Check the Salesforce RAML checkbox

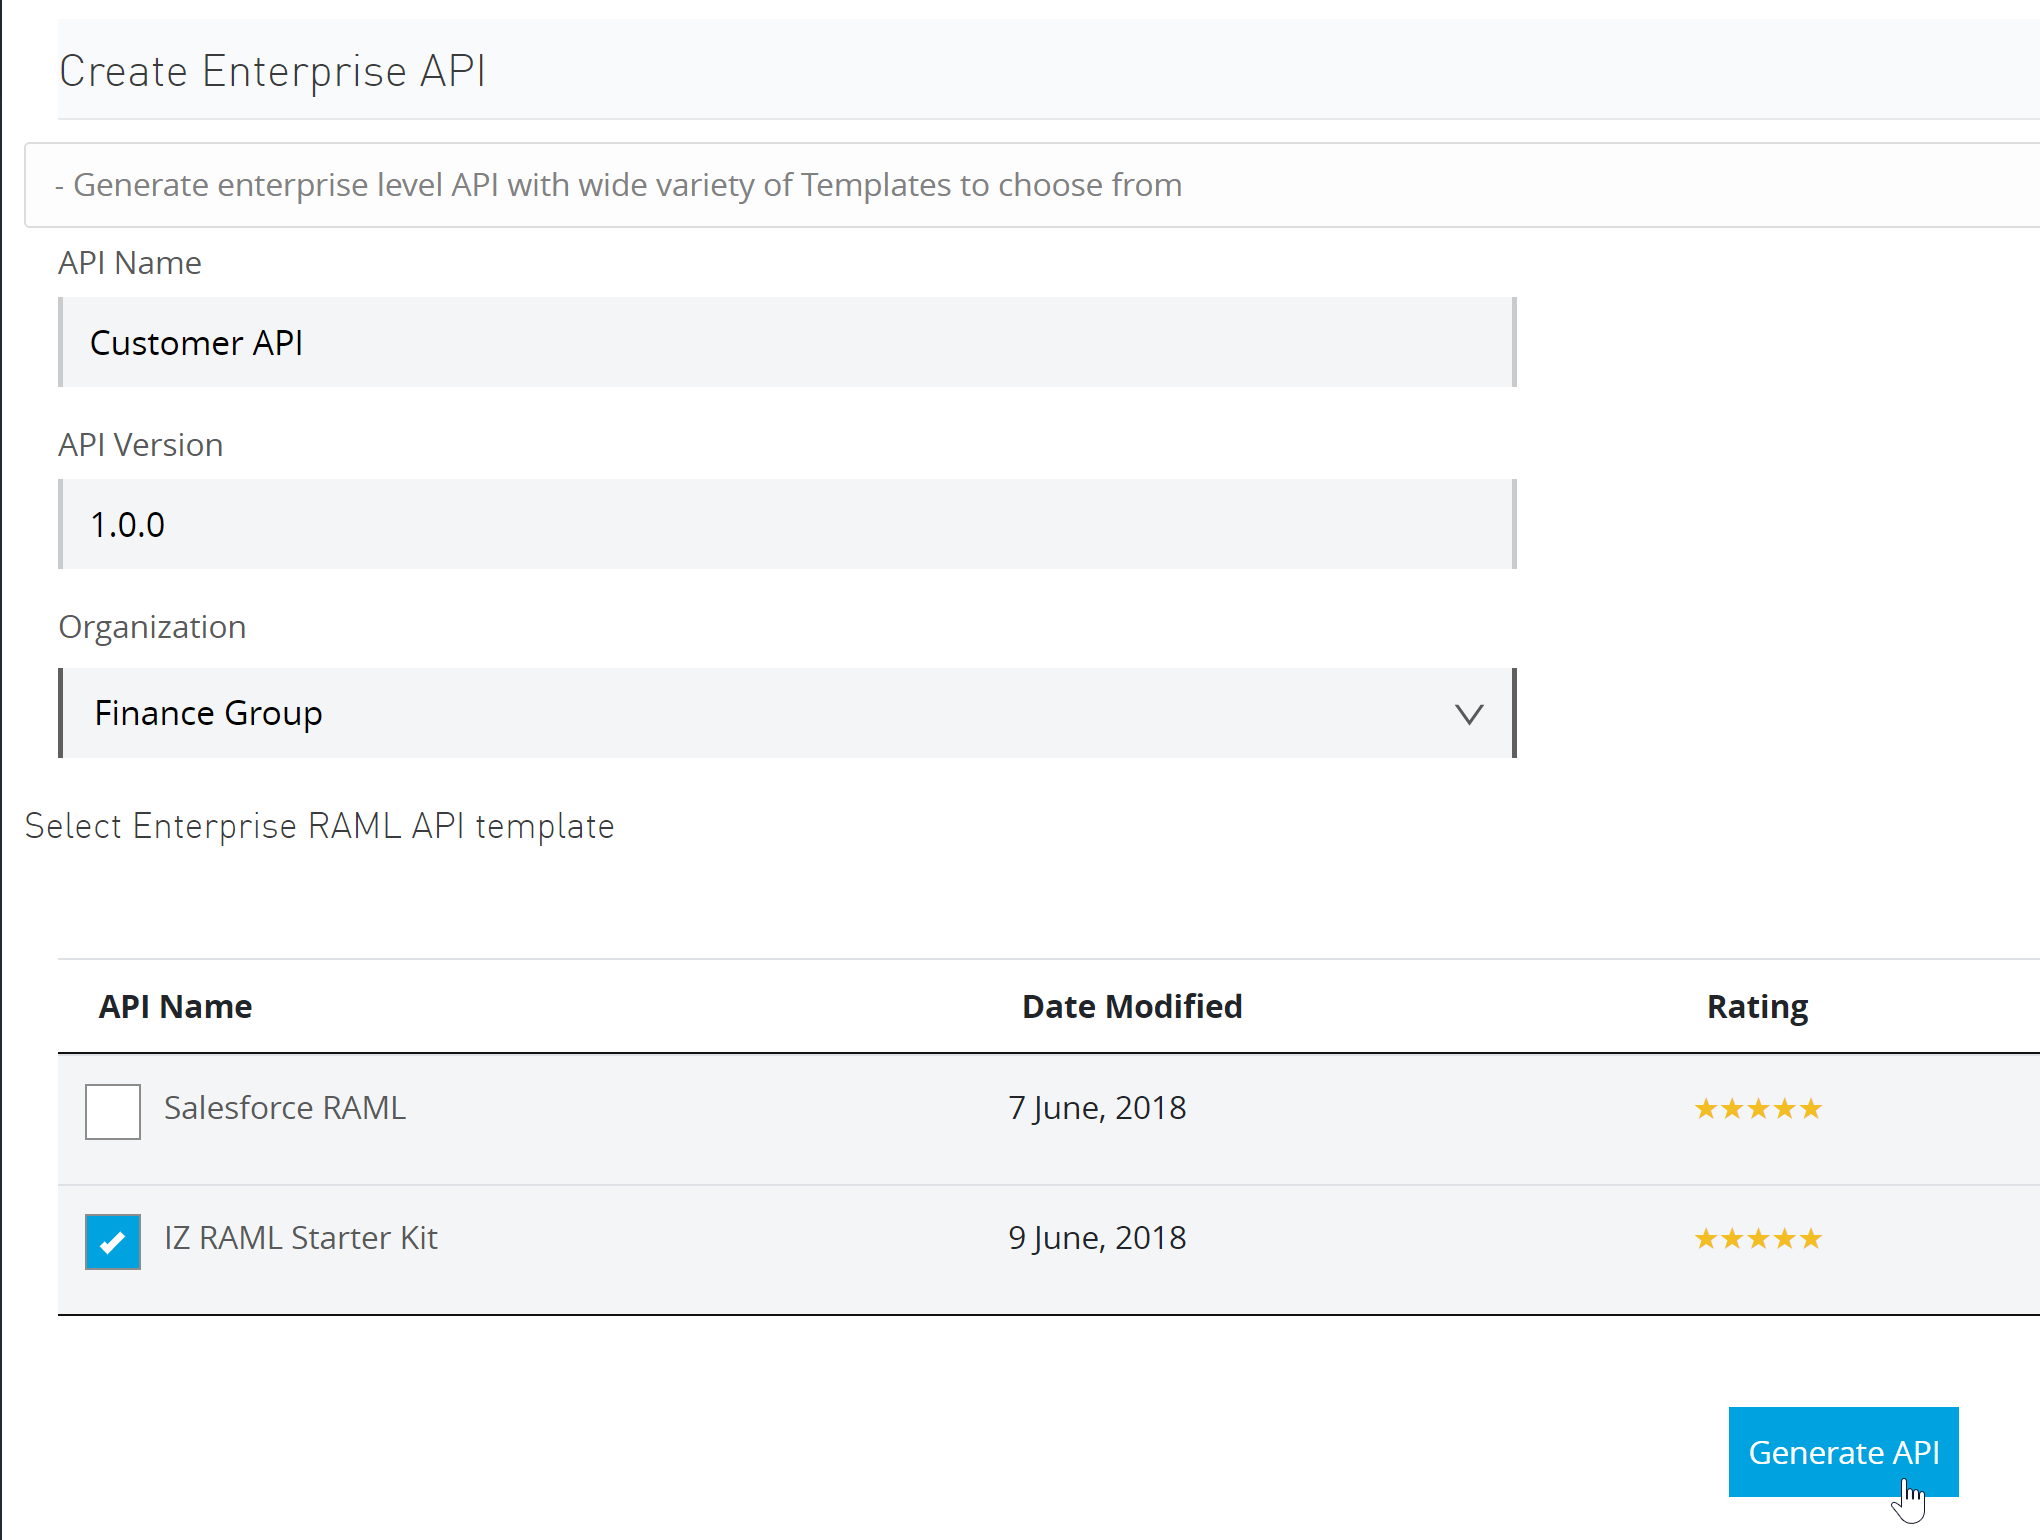pyautogui.click(x=113, y=1112)
